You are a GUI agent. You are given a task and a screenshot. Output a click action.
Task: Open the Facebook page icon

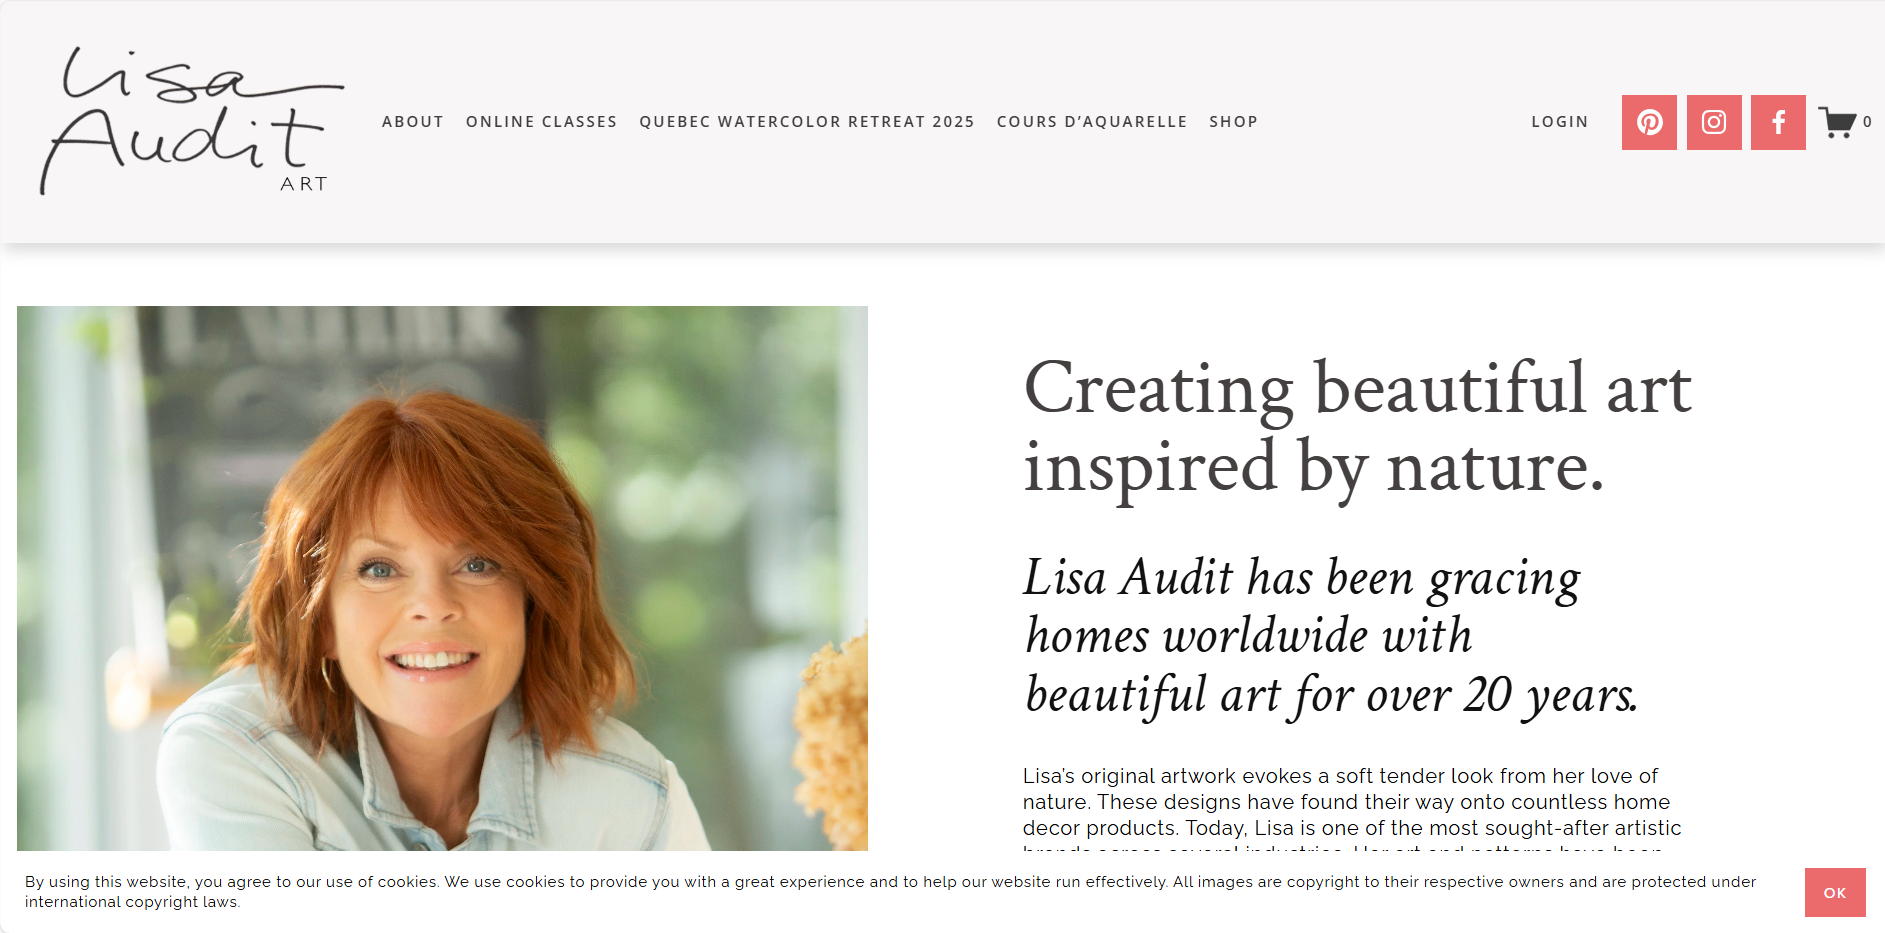pyautogui.click(x=1777, y=122)
